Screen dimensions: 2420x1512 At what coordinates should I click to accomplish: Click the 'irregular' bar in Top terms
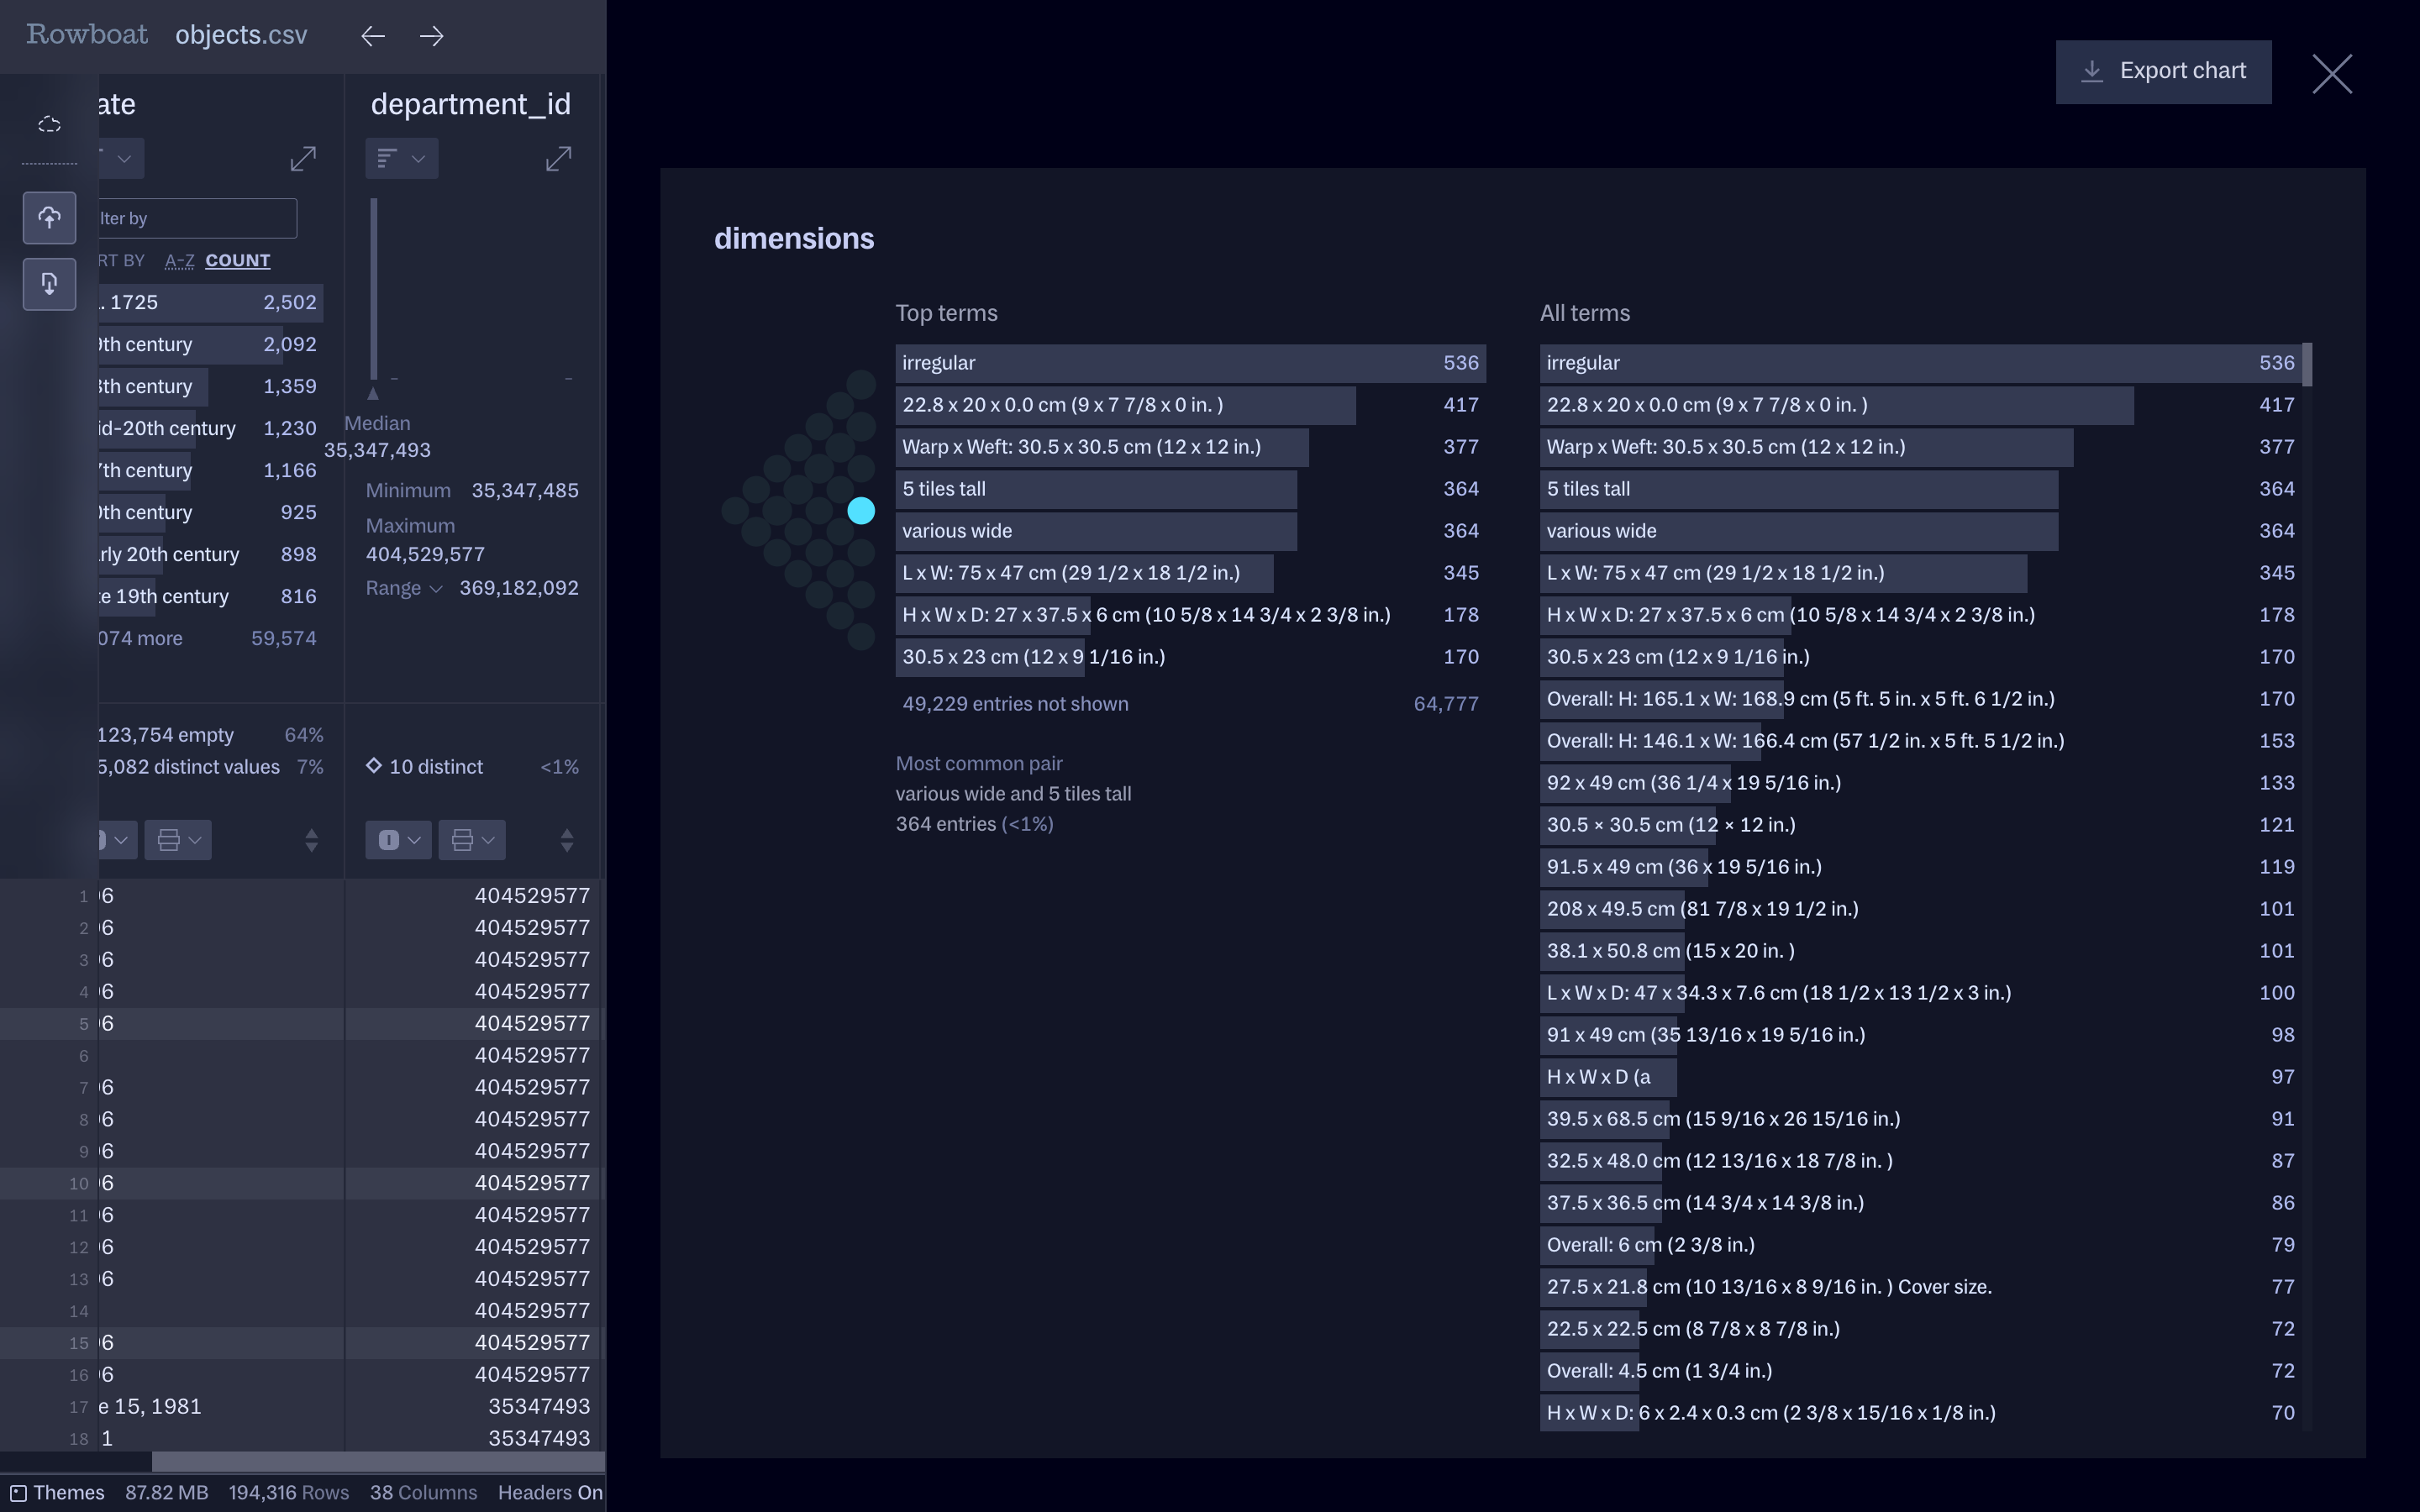1189,363
